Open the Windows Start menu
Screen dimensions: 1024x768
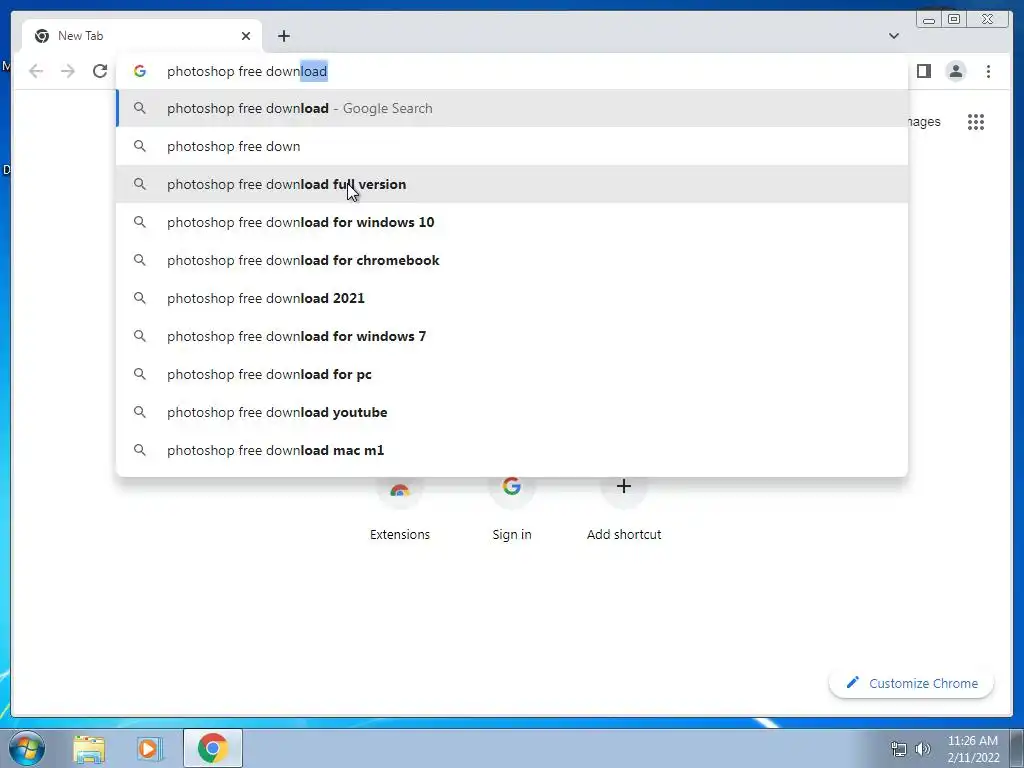tap(26, 748)
